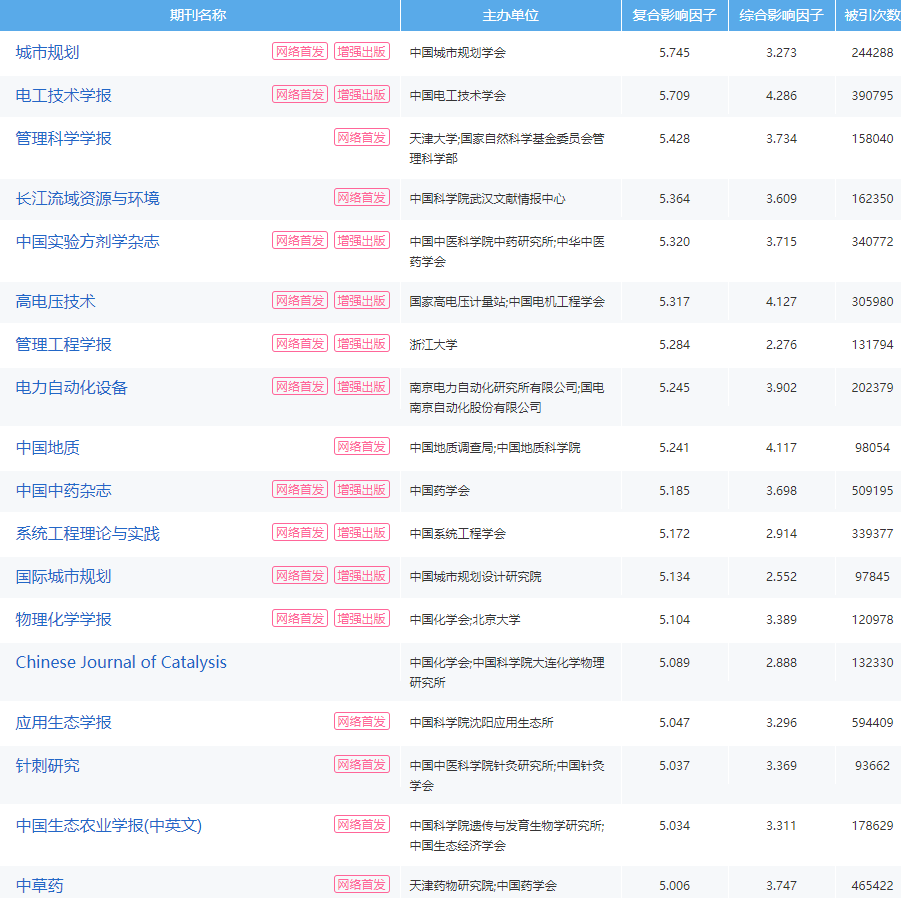Click 网络首发 tag on 电工技术学报 row
The image size is (901, 898).
pos(300,95)
